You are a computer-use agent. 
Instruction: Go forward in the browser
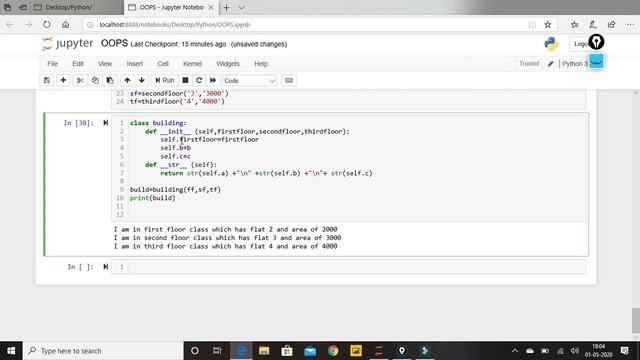click(x=28, y=24)
